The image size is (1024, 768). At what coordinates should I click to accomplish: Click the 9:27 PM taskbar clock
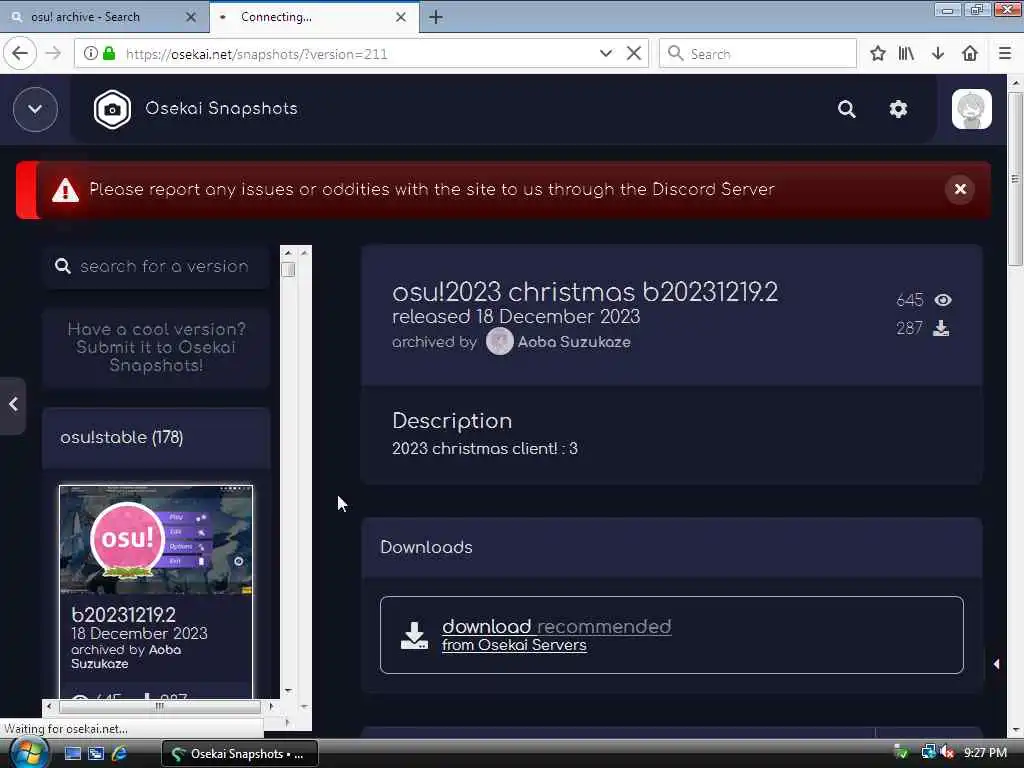pos(985,753)
